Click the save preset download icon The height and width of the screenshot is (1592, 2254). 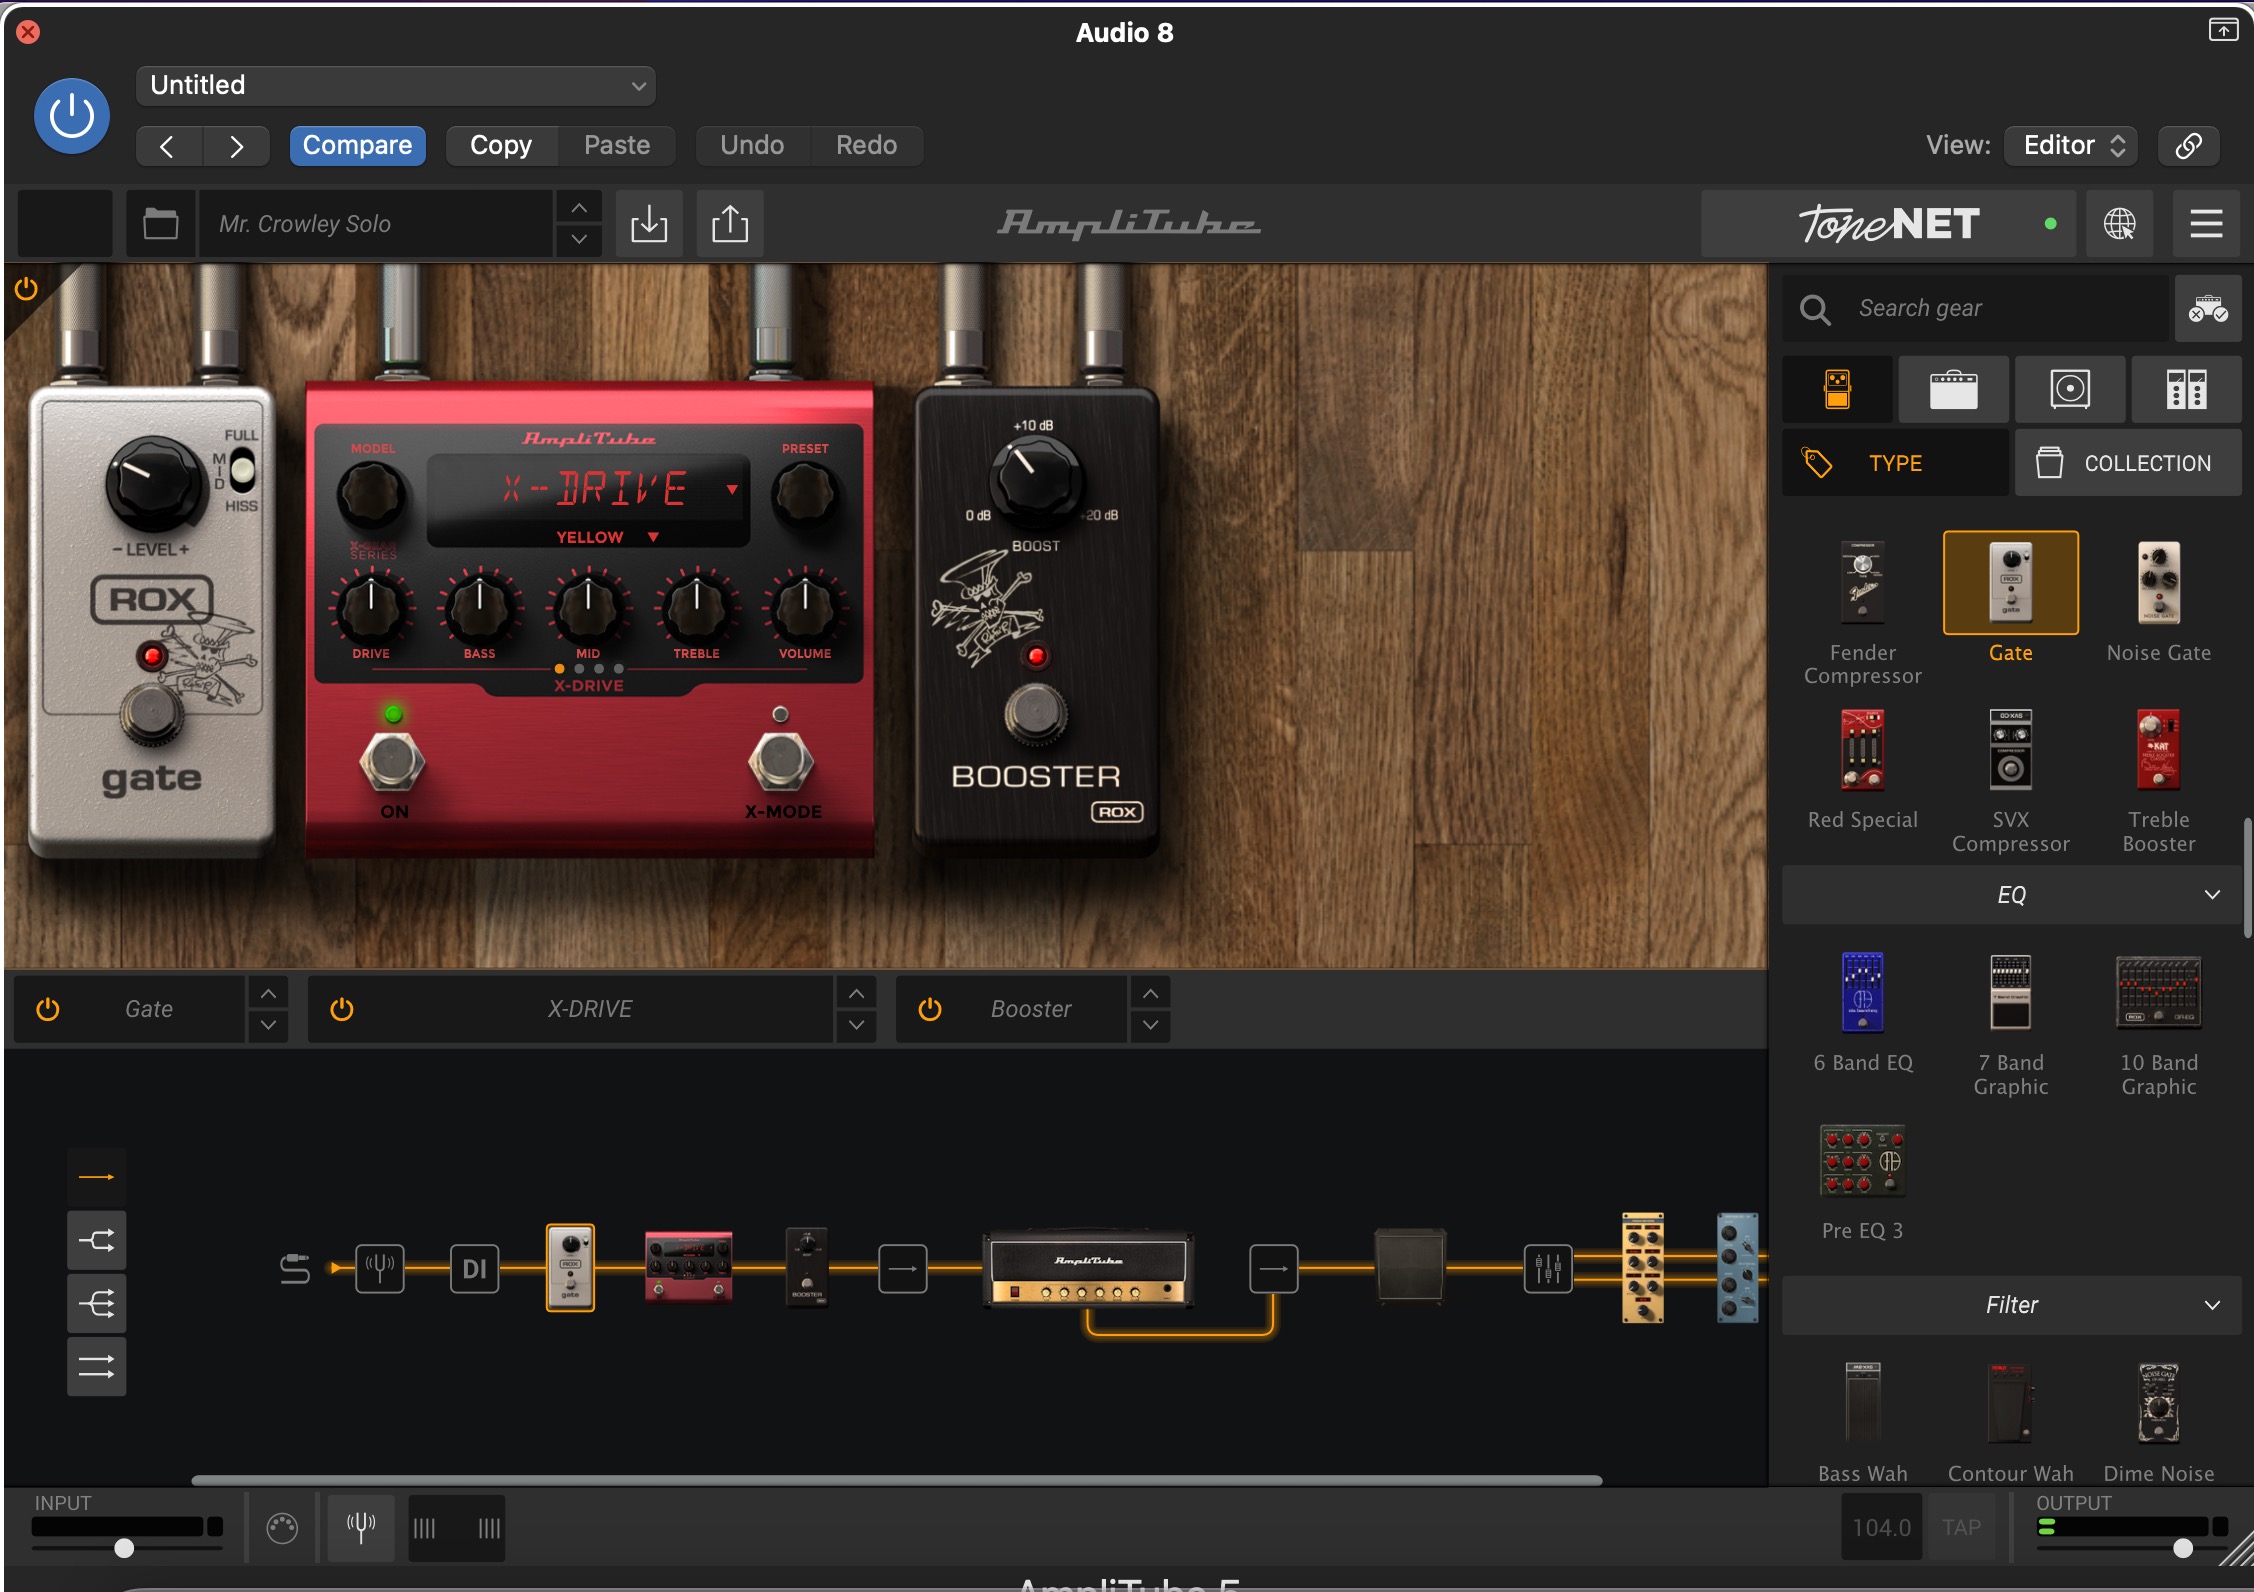click(x=649, y=224)
